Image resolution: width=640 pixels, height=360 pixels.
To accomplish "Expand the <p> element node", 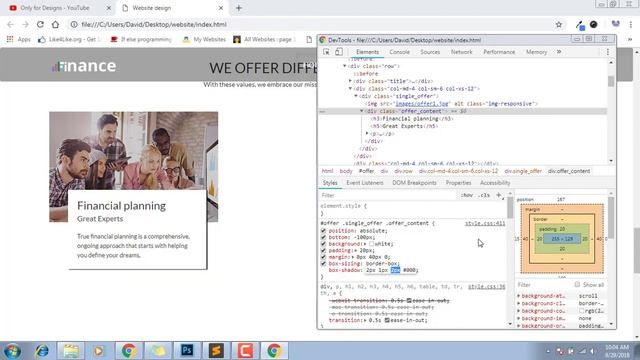I will coord(367,133).
